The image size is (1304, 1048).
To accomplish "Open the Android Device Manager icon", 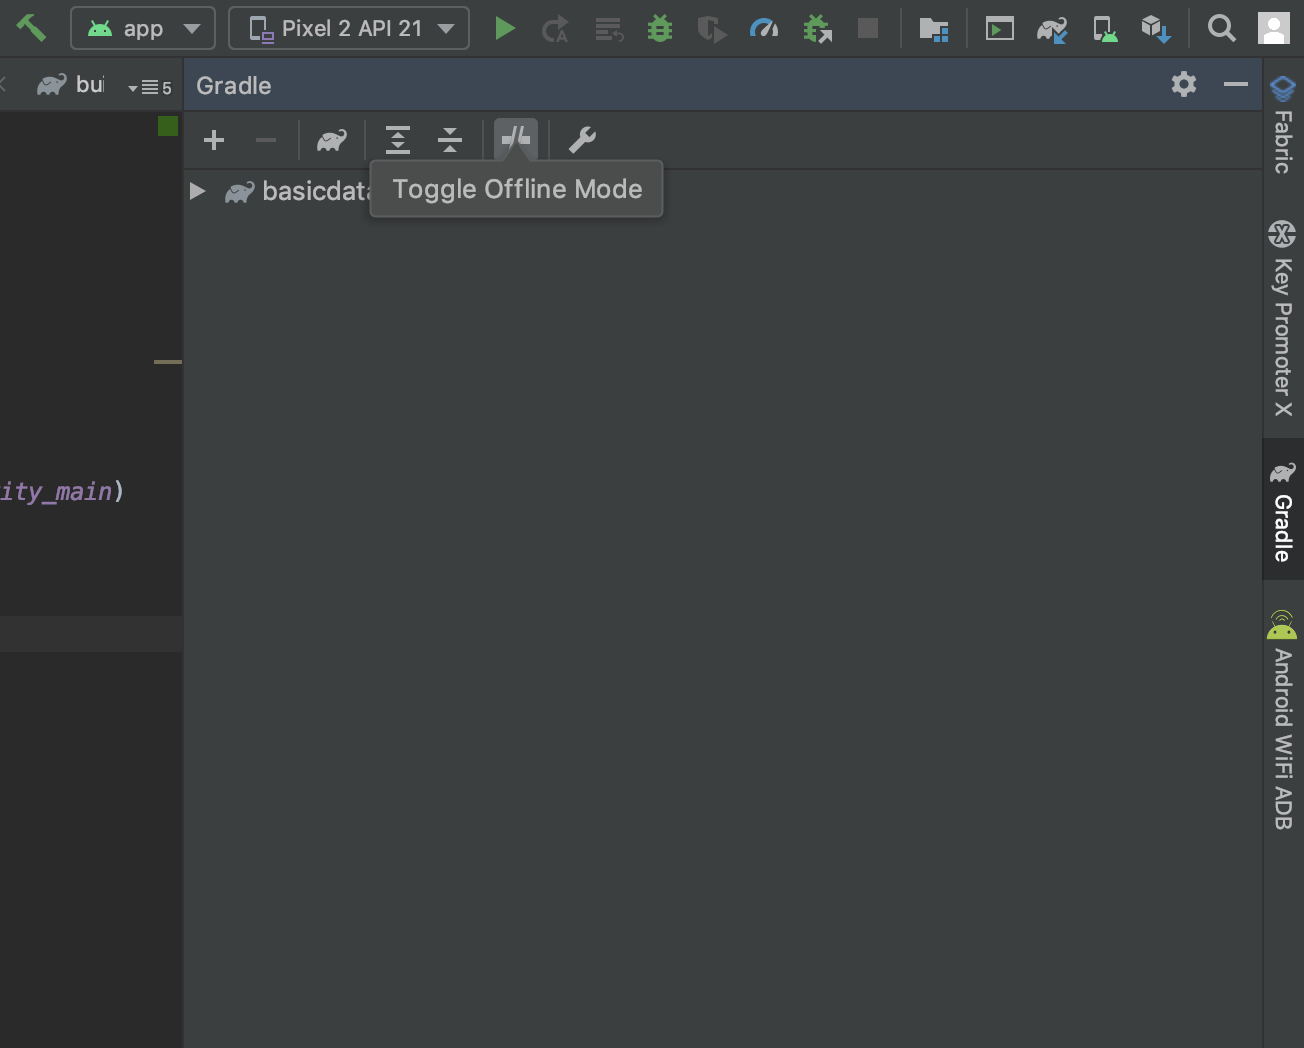I will pyautogui.click(x=1104, y=28).
